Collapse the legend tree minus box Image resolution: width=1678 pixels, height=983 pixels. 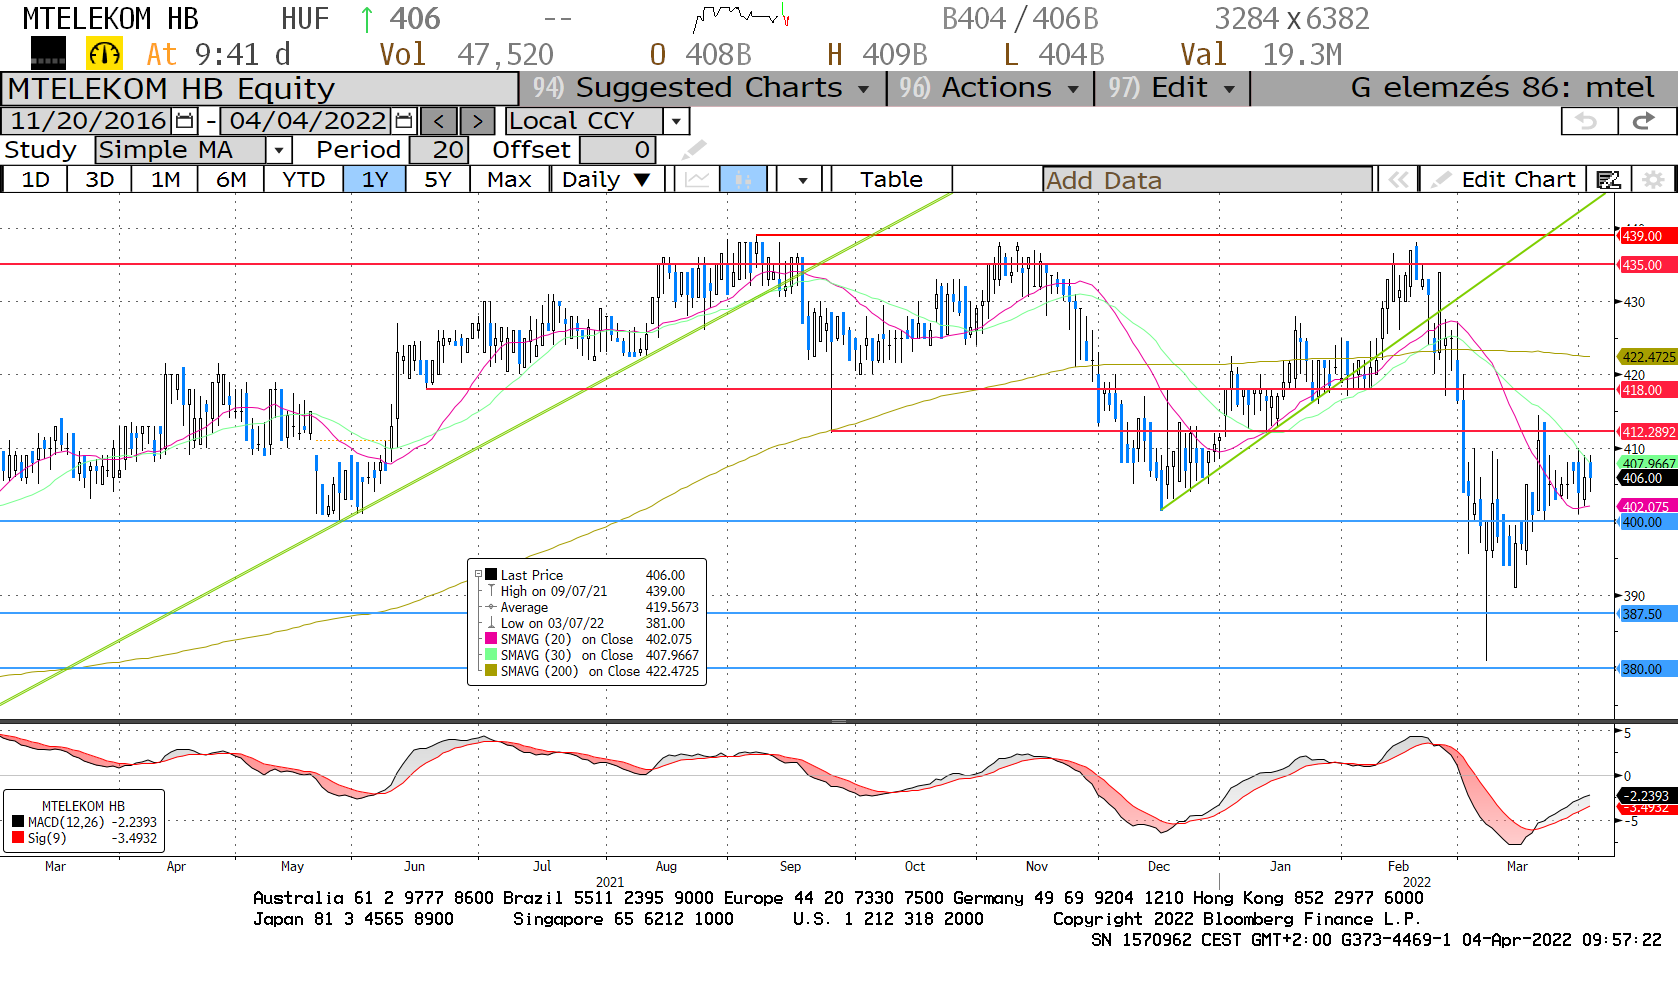(x=478, y=575)
